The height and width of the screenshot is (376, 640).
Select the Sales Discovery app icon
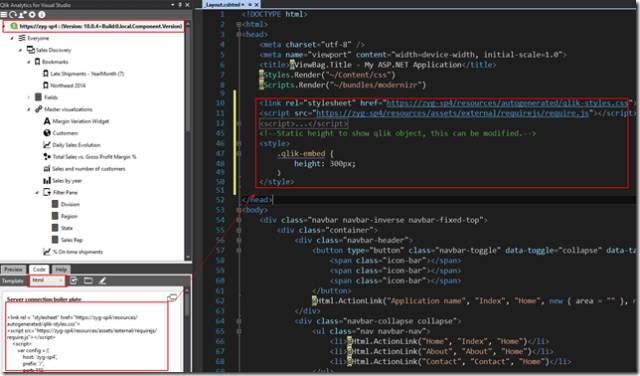click(x=30, y=50)
